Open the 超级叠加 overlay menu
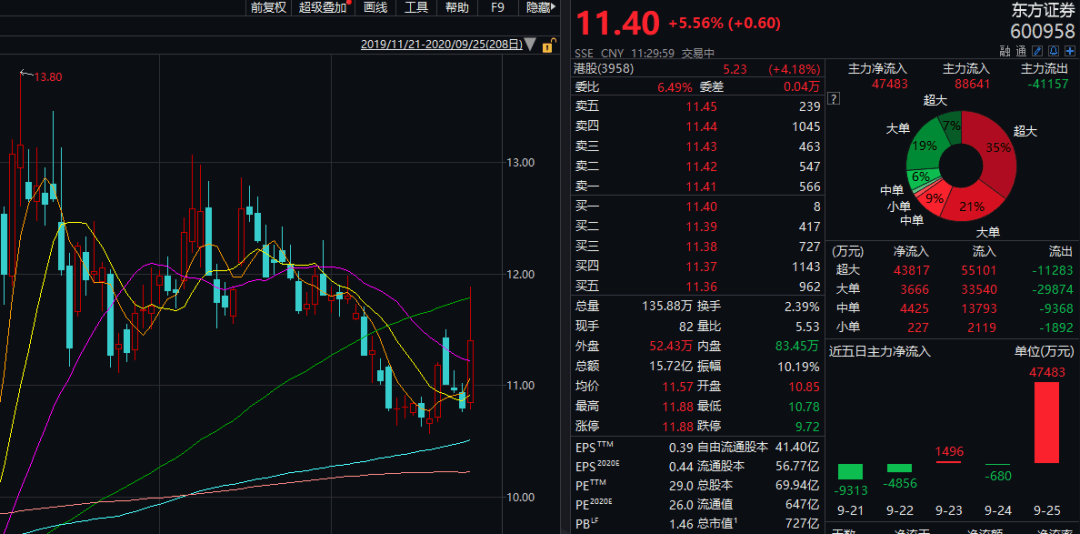This screenshot has width=1080, height=534. click(324, 8)
